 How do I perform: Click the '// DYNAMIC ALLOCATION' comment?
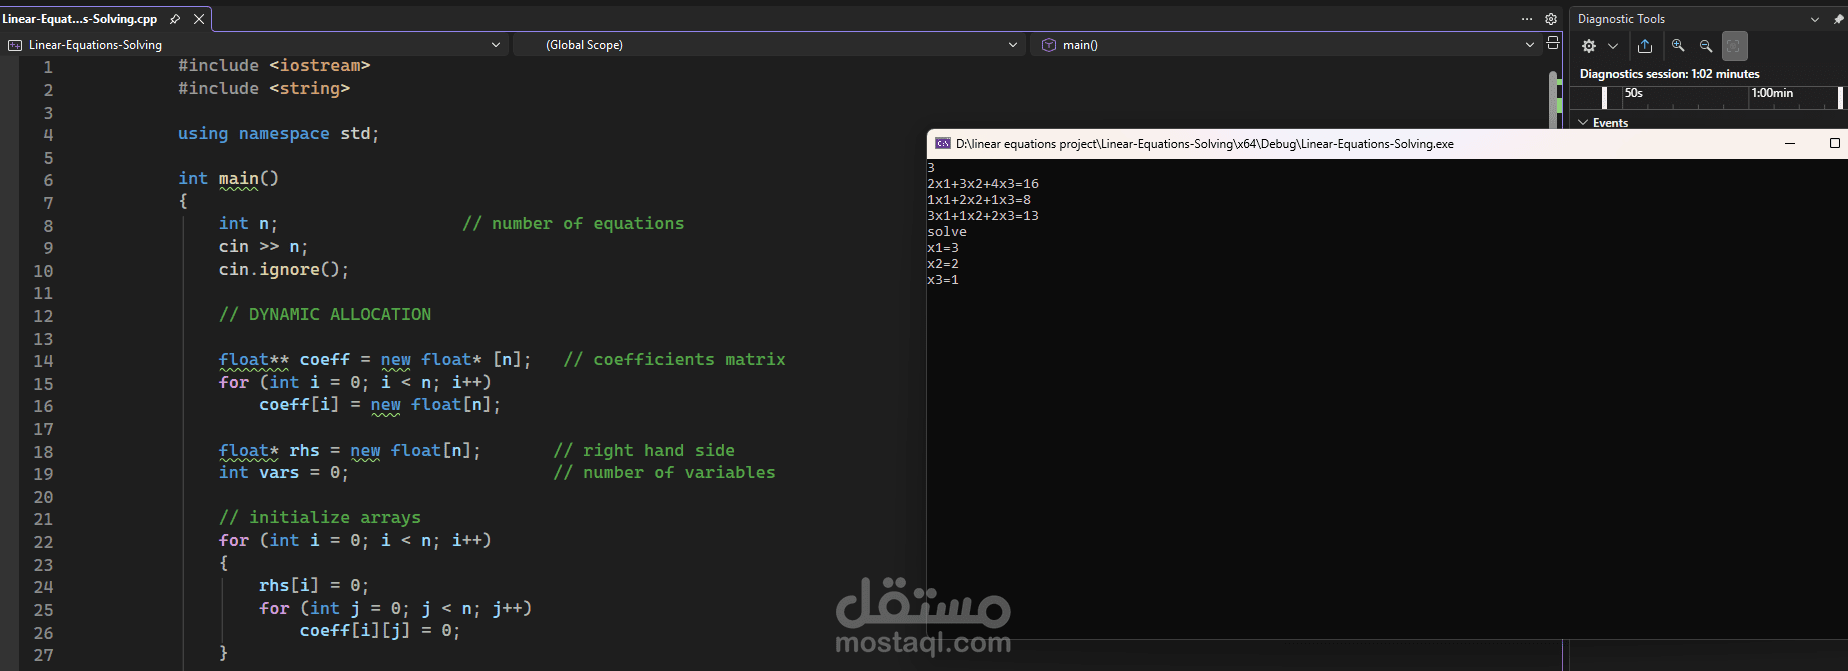point(325,315)
